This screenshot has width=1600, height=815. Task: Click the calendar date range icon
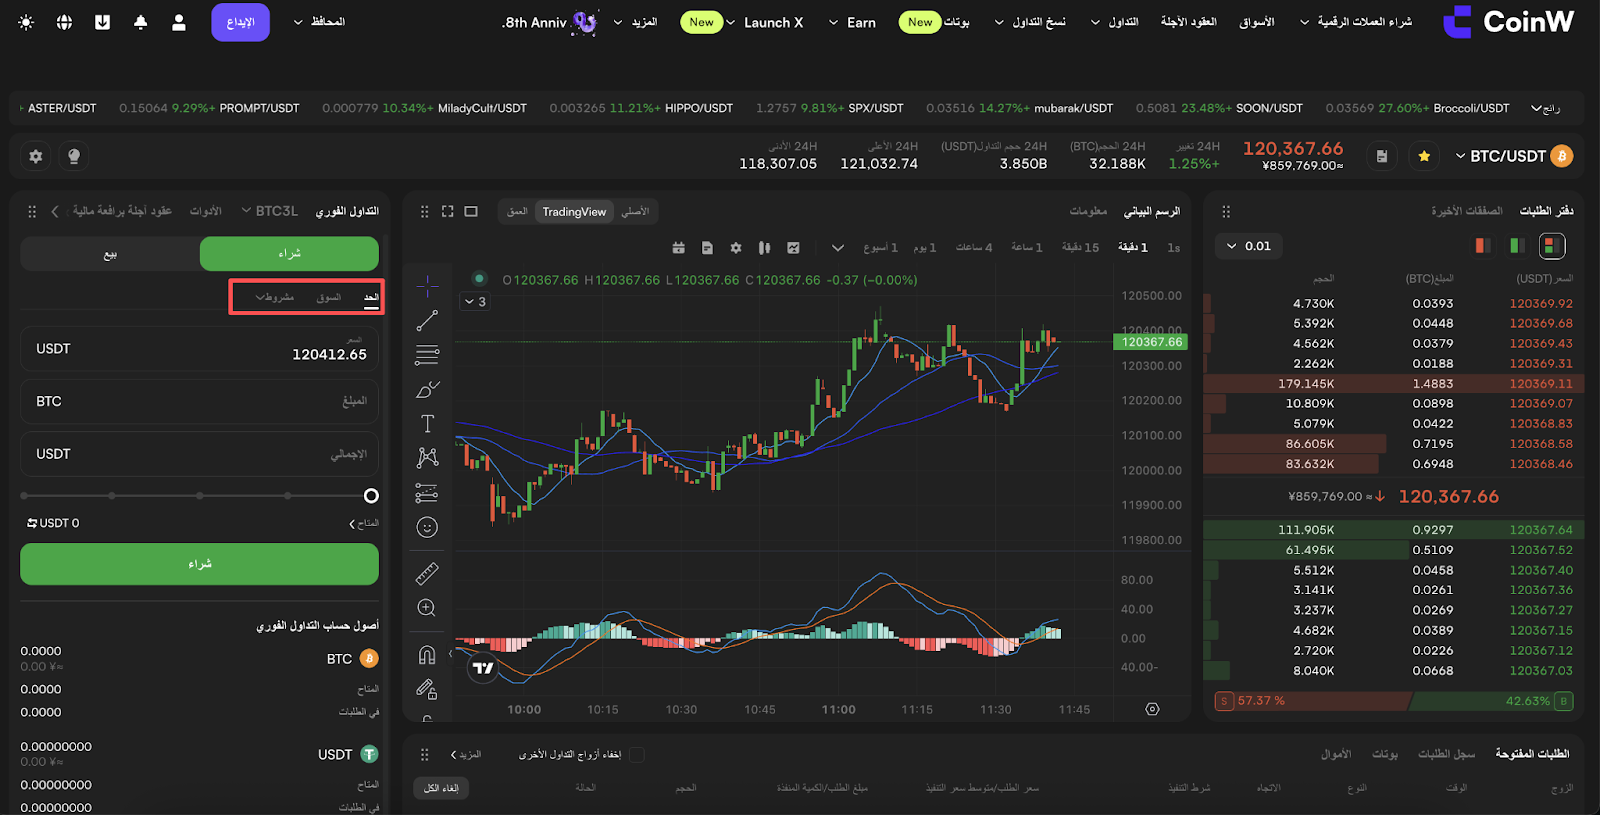point(678,248)
